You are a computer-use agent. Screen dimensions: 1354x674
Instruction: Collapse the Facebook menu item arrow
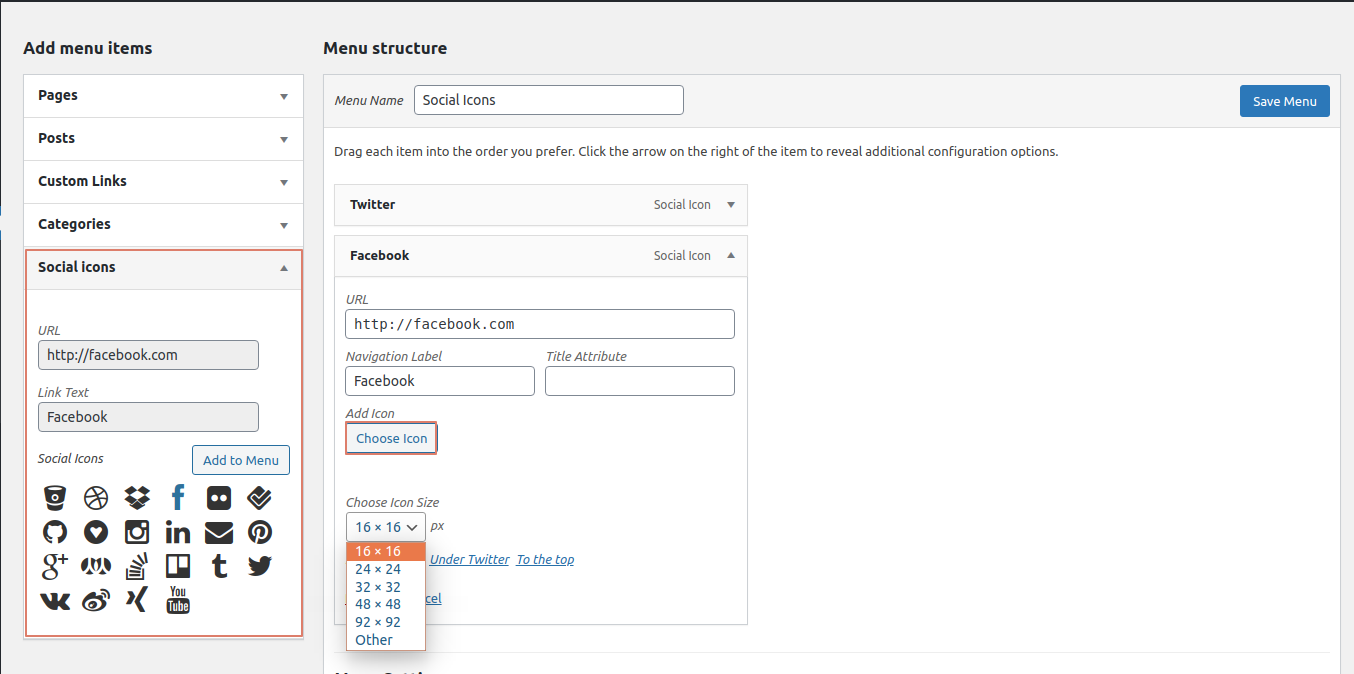click(731, 256)
